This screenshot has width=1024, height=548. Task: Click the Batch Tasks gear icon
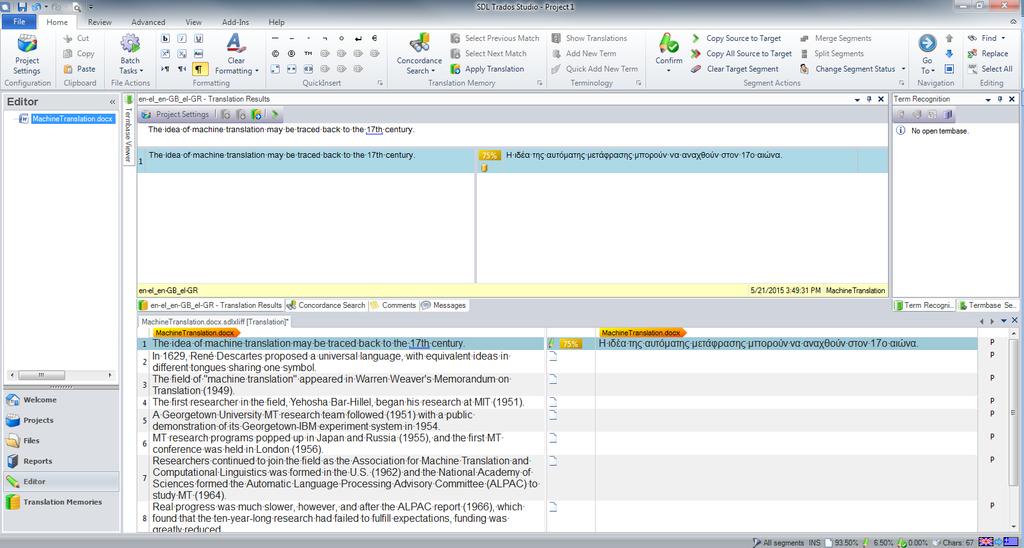tap(130, 44)
